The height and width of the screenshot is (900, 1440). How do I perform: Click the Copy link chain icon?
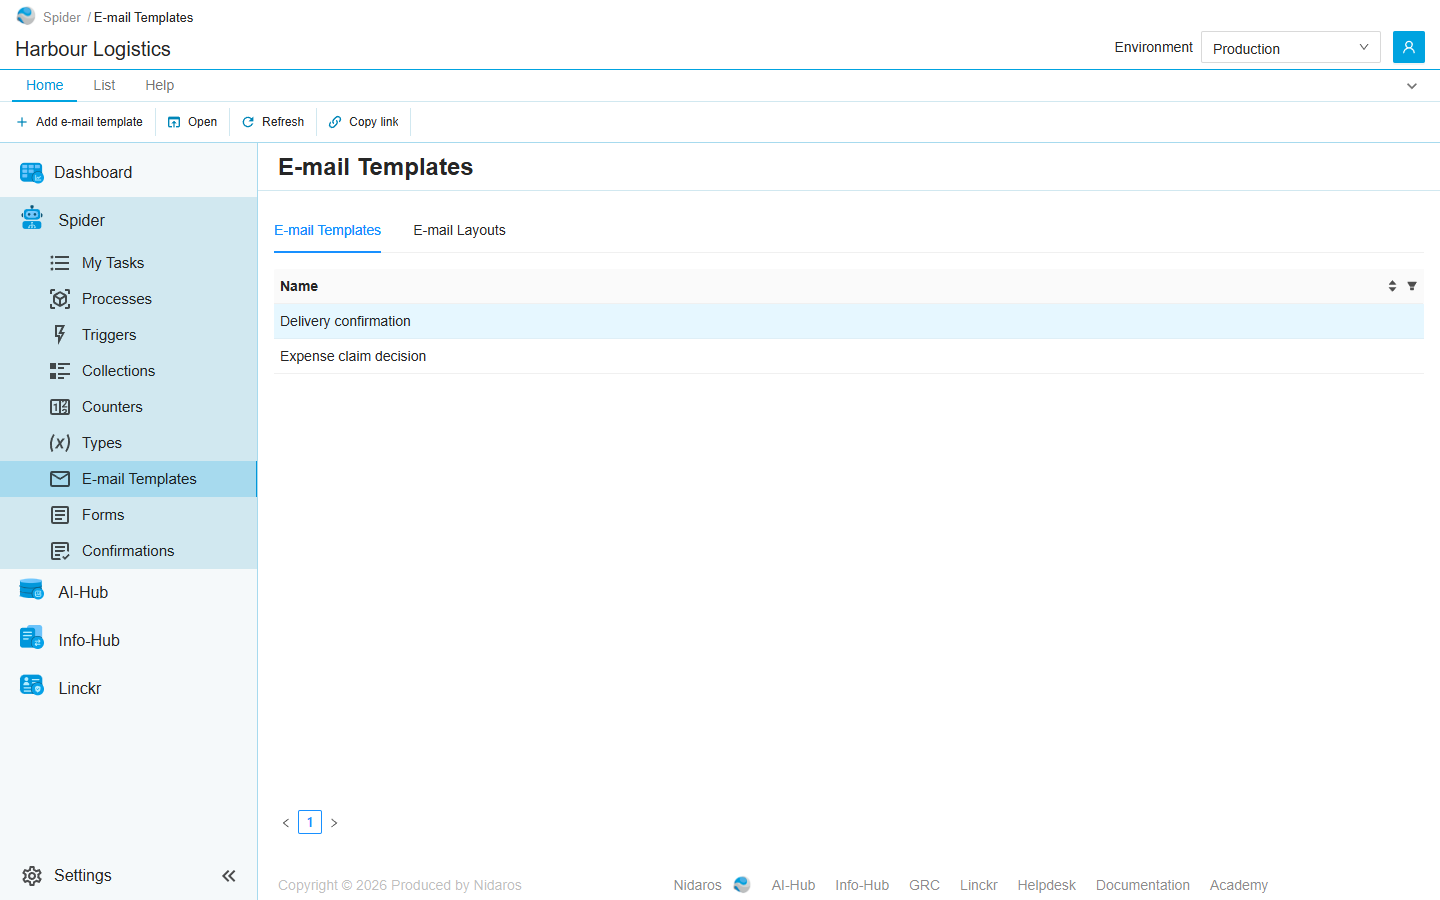[x=335, y=122]
